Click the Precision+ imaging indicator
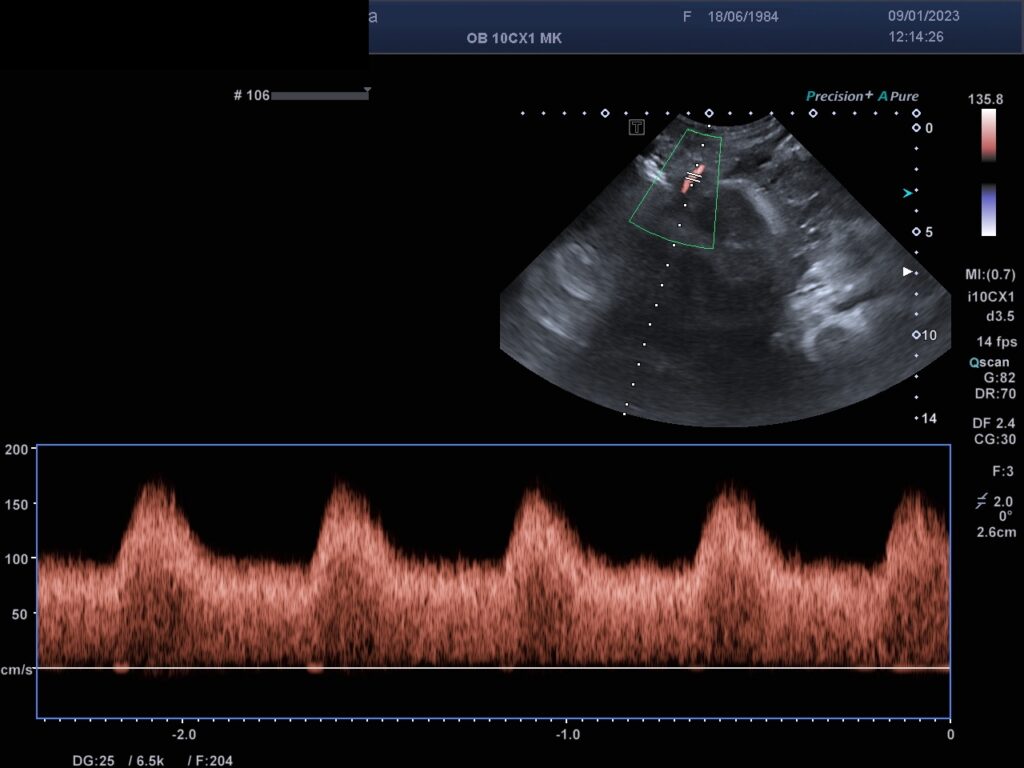 (840, 96)
